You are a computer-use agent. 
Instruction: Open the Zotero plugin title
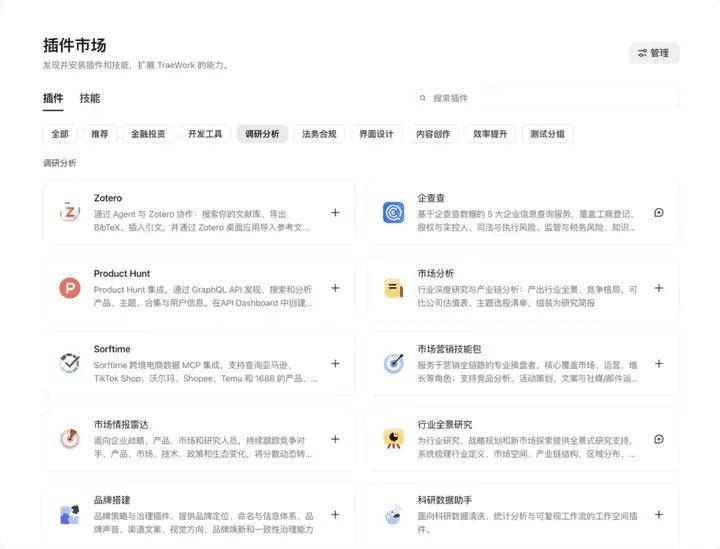tap(108, 198)
